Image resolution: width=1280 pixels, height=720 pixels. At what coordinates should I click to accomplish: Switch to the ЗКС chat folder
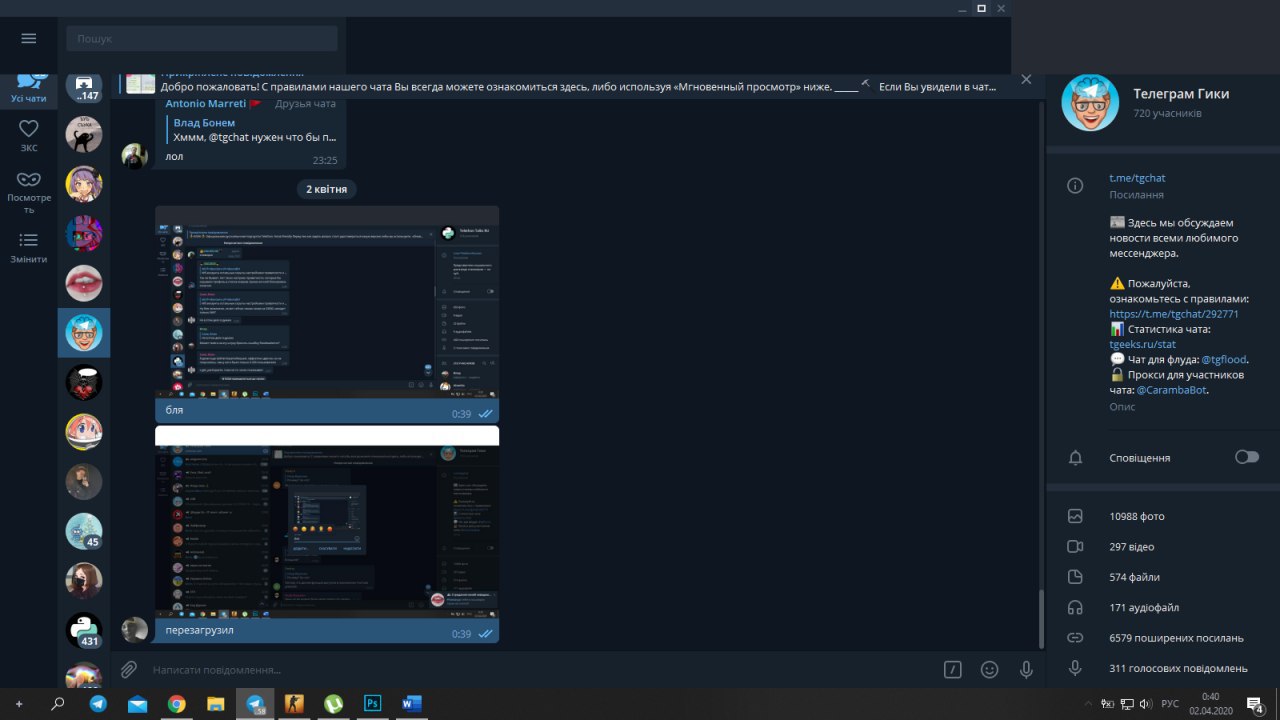28,135
